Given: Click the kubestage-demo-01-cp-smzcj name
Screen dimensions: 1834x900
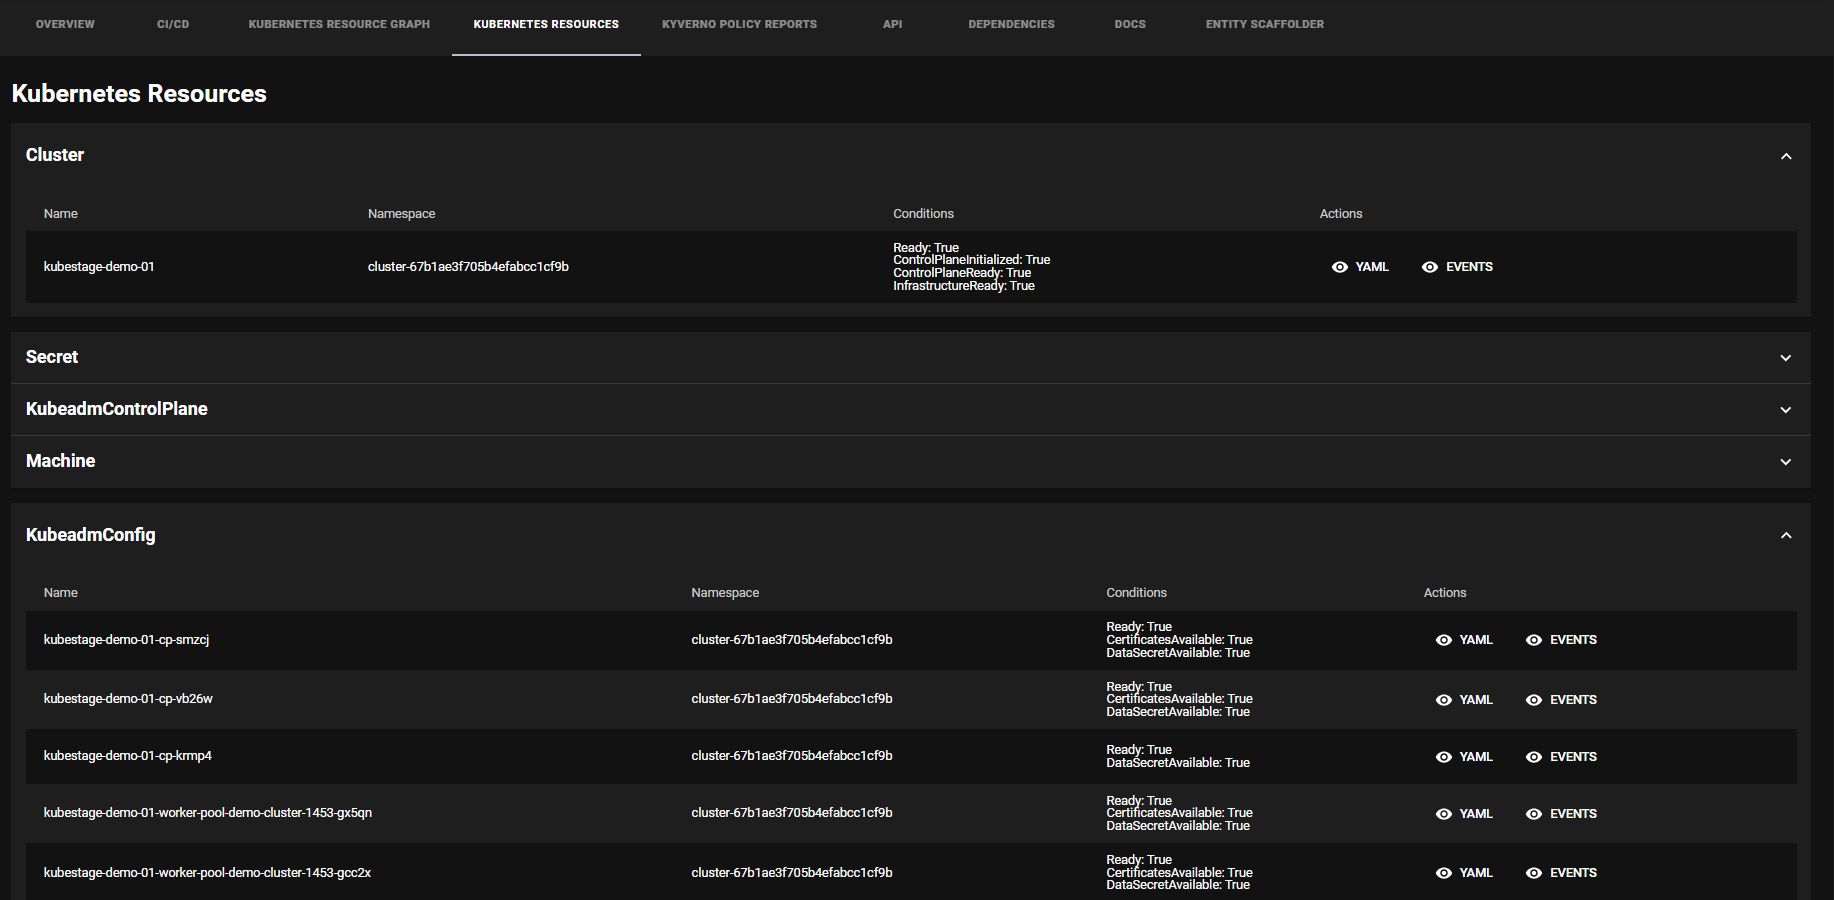Looking at the screenshot, I should [x=127, y=640].
